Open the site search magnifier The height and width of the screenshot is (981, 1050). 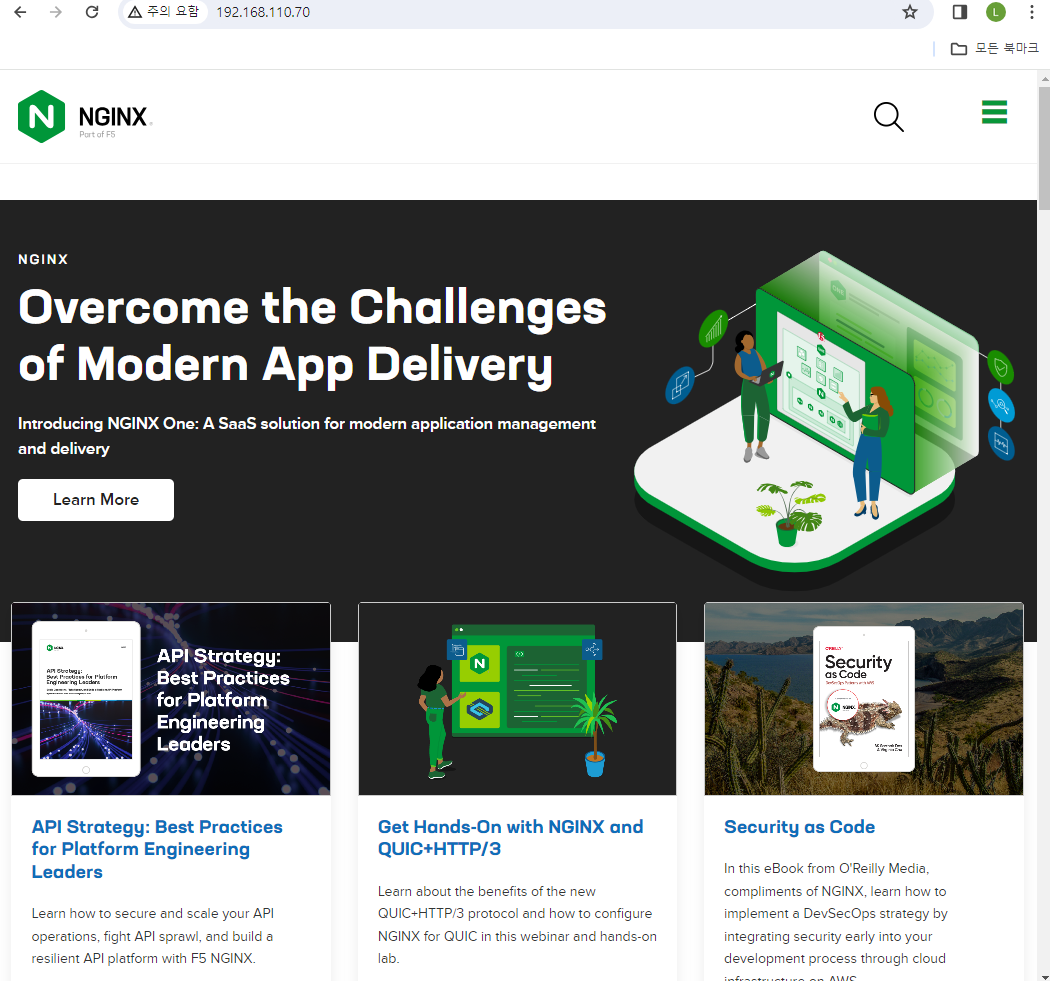(889, 117)
